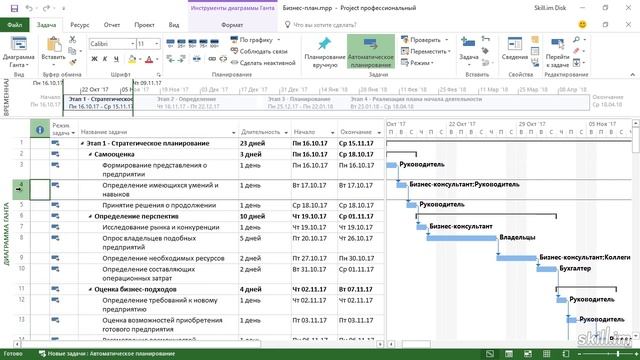Redo the last undone action
The width and height of the screenshot is (640, 360).
pyautogui.click(x=46, y=8)
